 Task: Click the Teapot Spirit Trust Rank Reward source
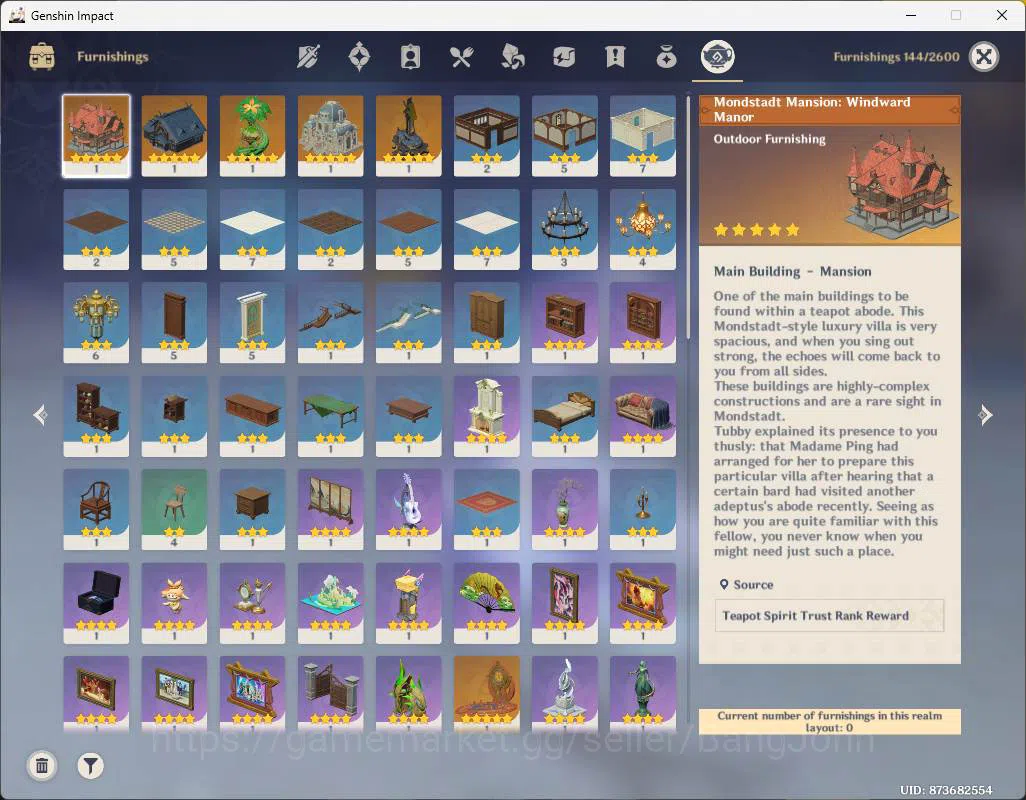point(829,616)
